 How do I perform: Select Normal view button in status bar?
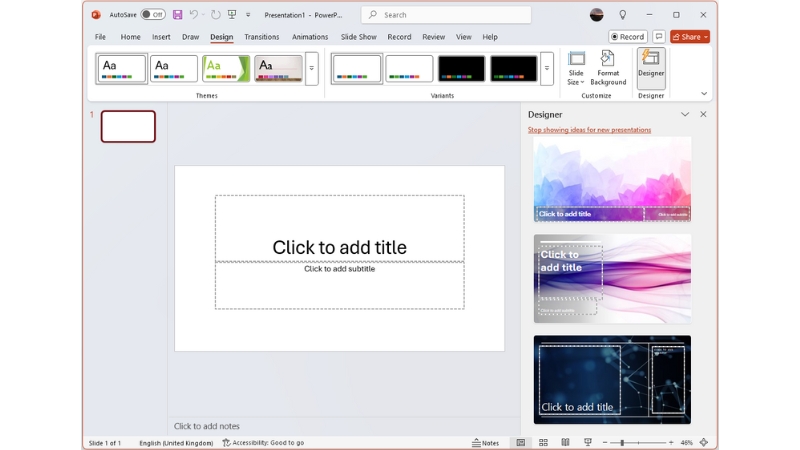click(521, 442)
